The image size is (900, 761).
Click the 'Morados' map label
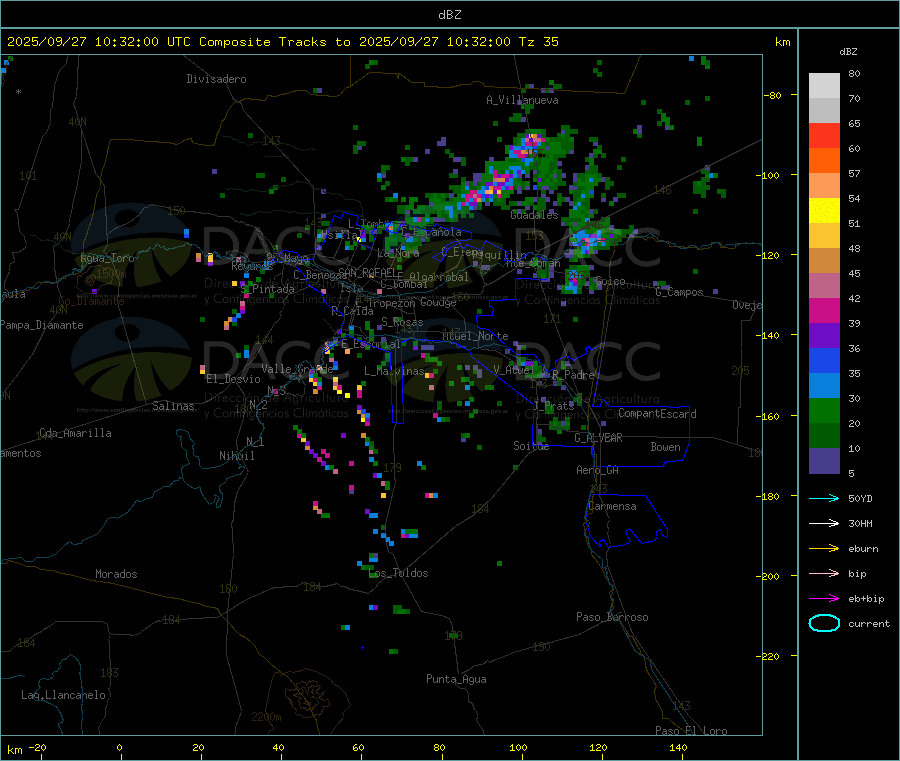click(117, 574)
